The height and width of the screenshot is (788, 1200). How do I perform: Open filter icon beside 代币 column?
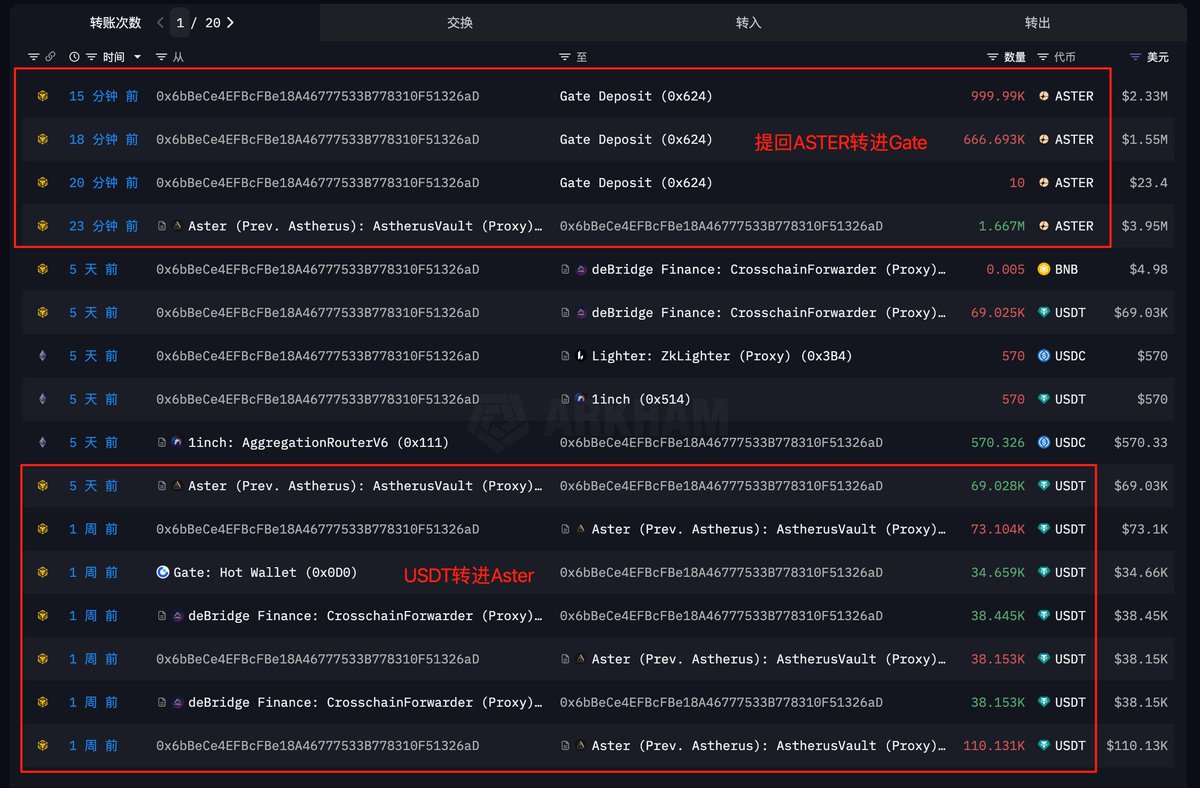point(1043,57)
